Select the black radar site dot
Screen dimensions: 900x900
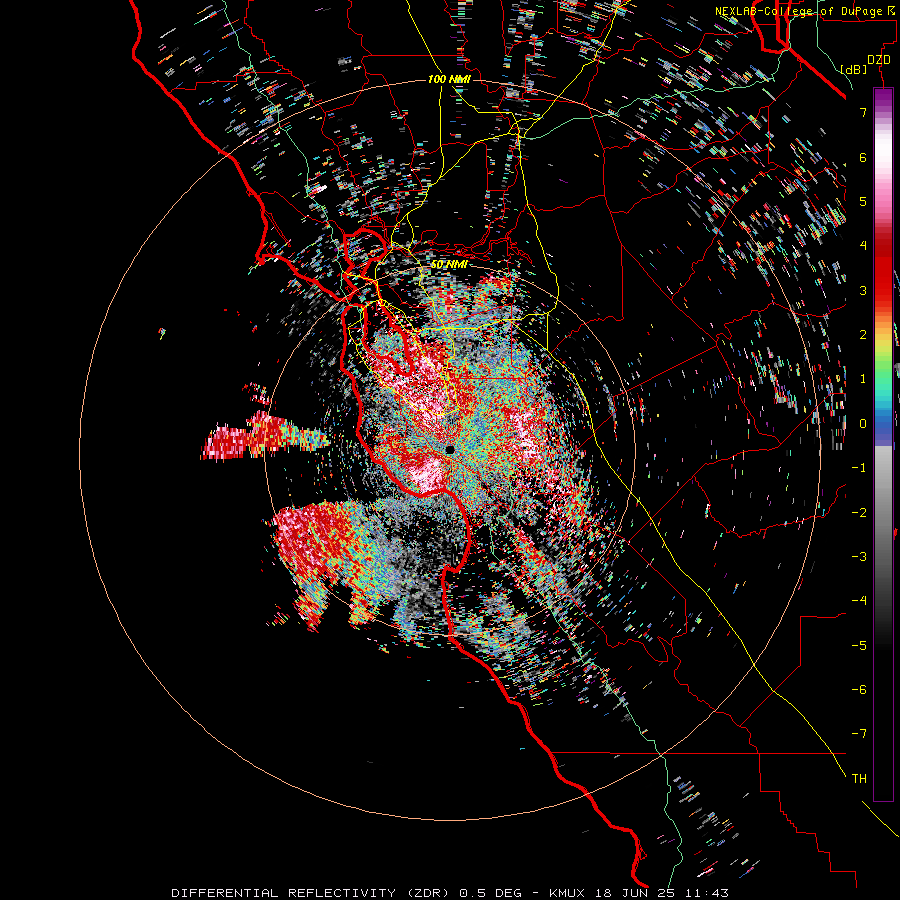450,449
